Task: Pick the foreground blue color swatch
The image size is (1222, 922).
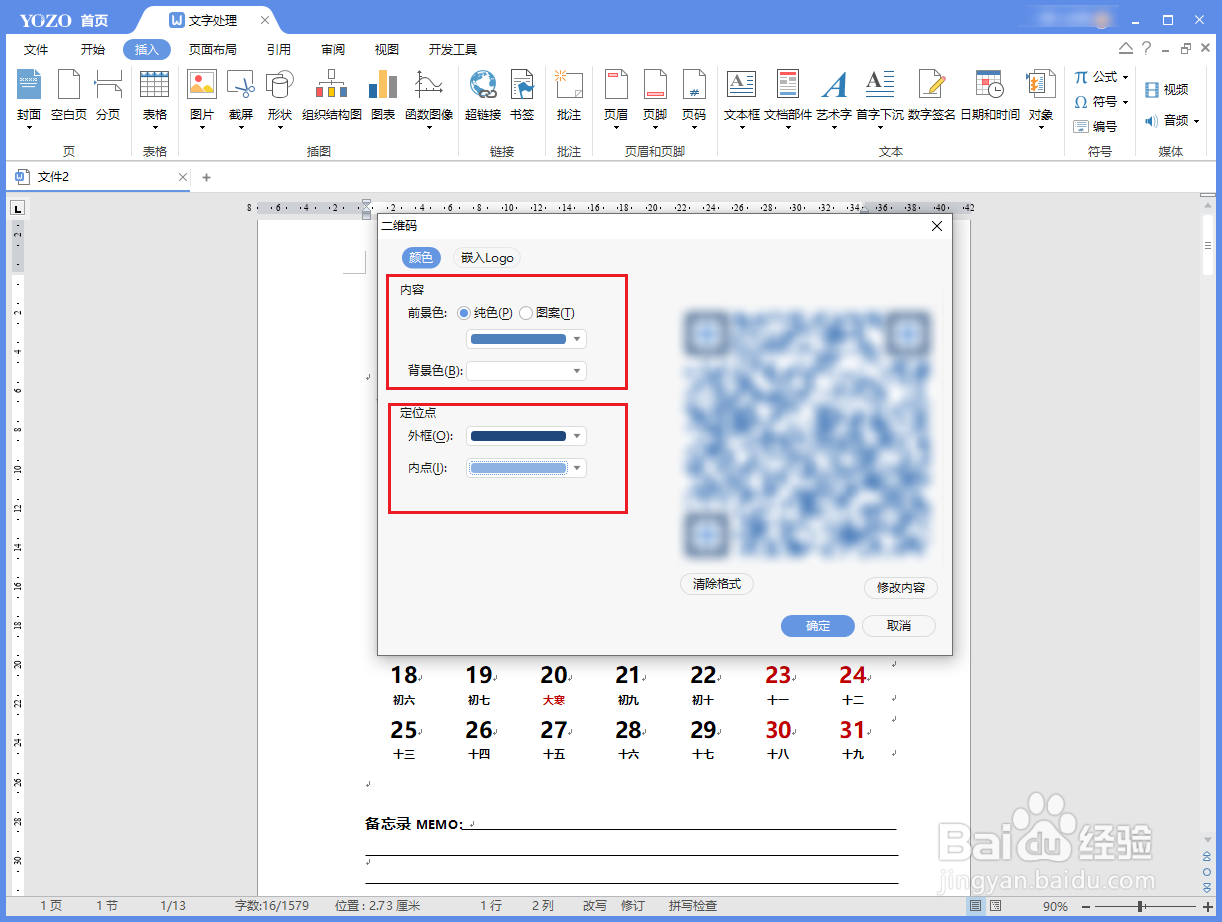Action: click(518, 339)
